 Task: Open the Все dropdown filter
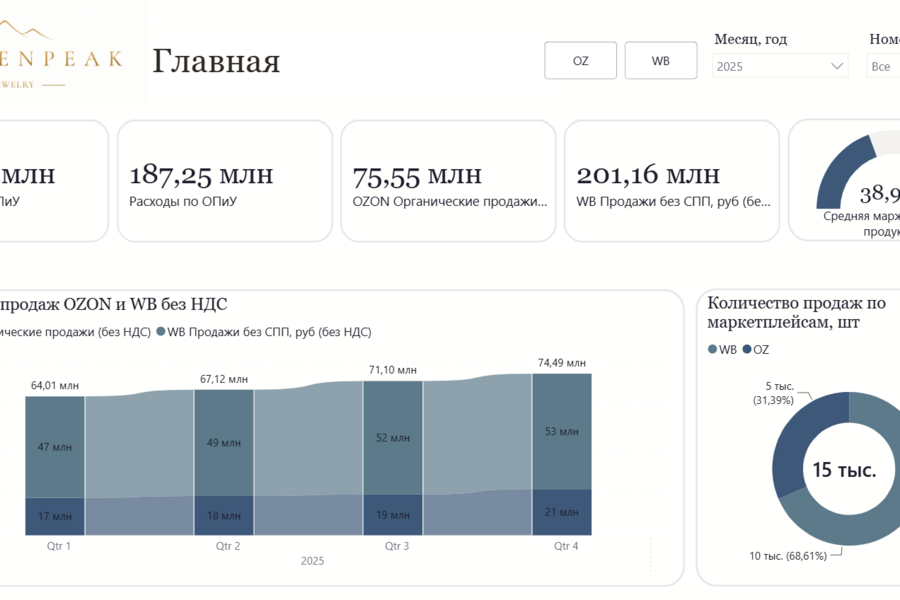point(883,66)
